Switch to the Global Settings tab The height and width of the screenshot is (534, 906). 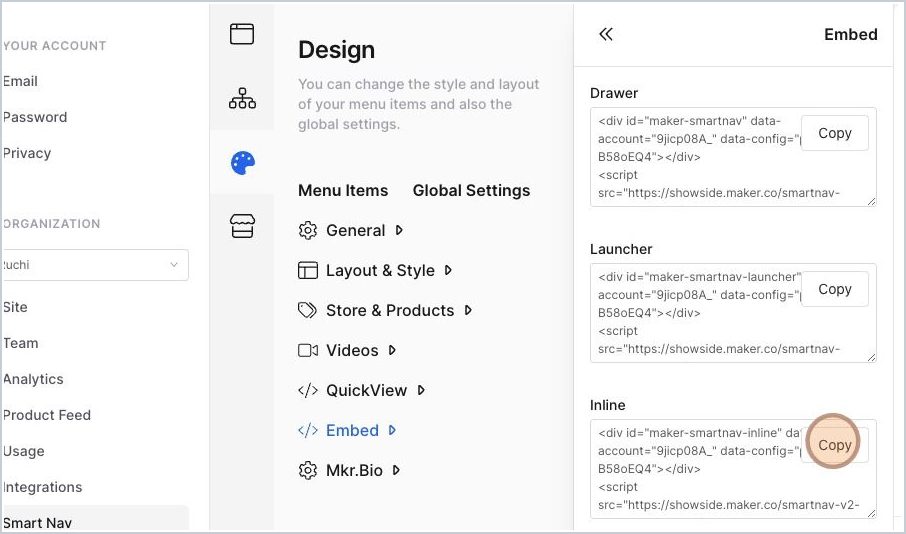coord(471,190)
